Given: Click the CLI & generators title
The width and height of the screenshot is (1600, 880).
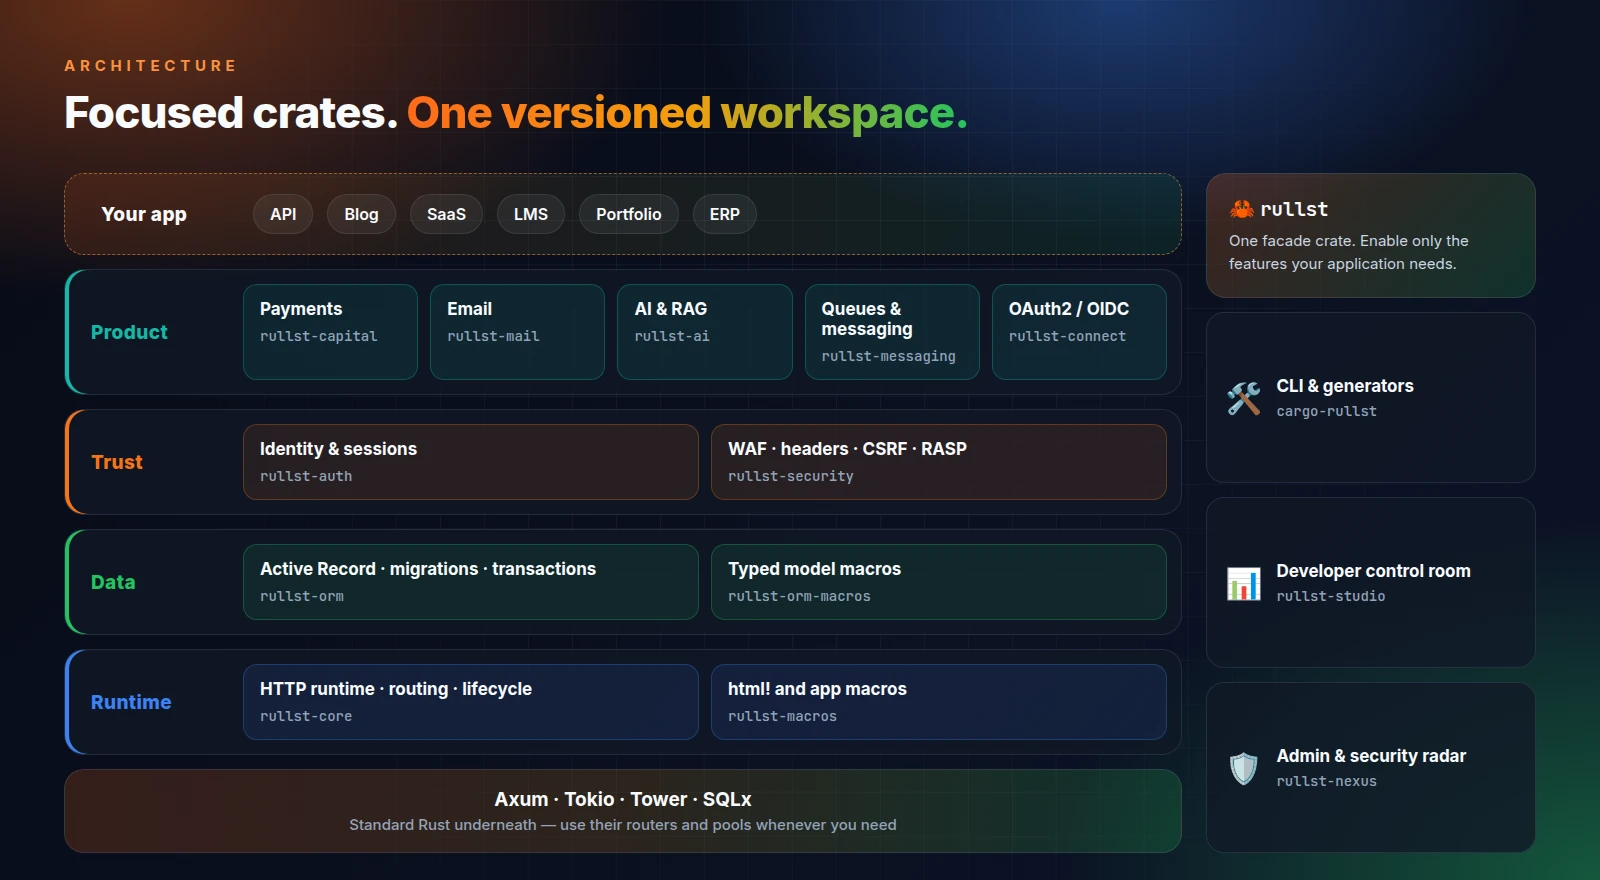Looking at the screenshot, I should point(1345,386).
